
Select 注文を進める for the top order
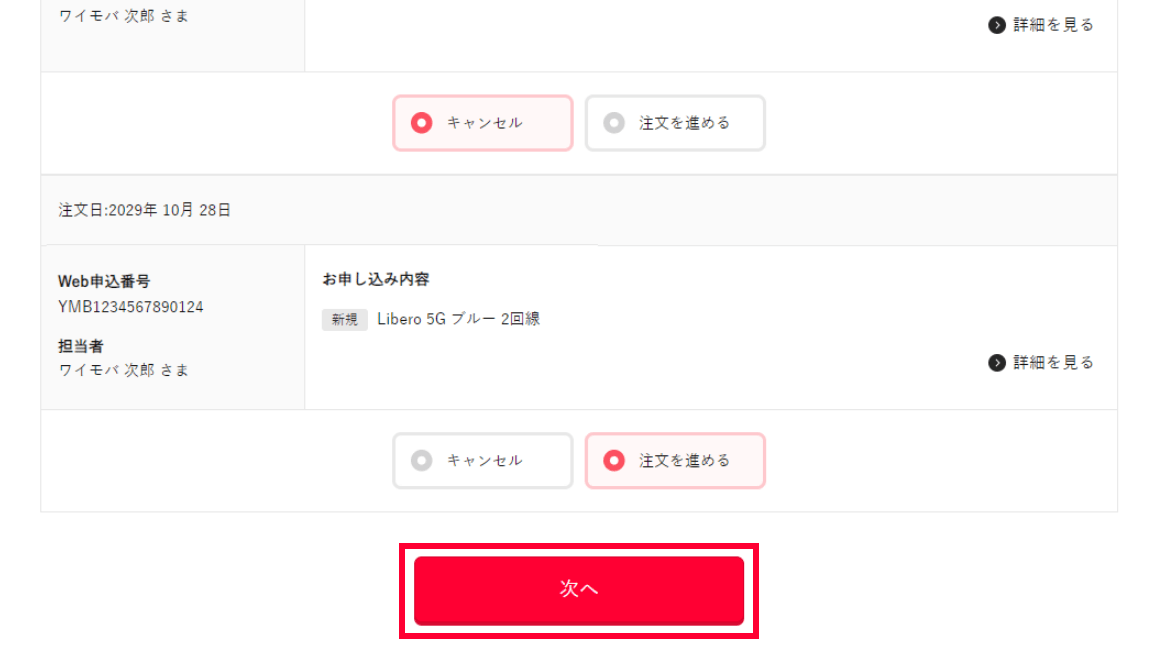675,123
